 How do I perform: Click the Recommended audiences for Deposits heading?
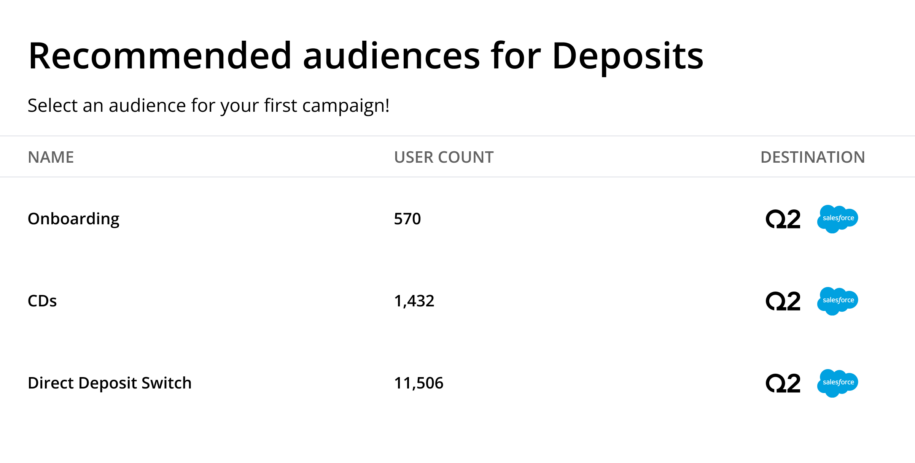pos(365,57)
